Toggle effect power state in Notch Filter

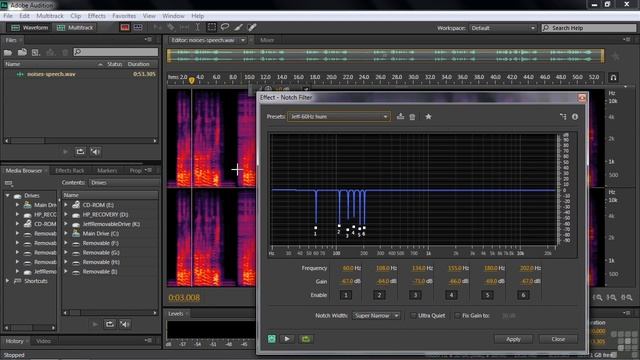[x=272, y=339]
